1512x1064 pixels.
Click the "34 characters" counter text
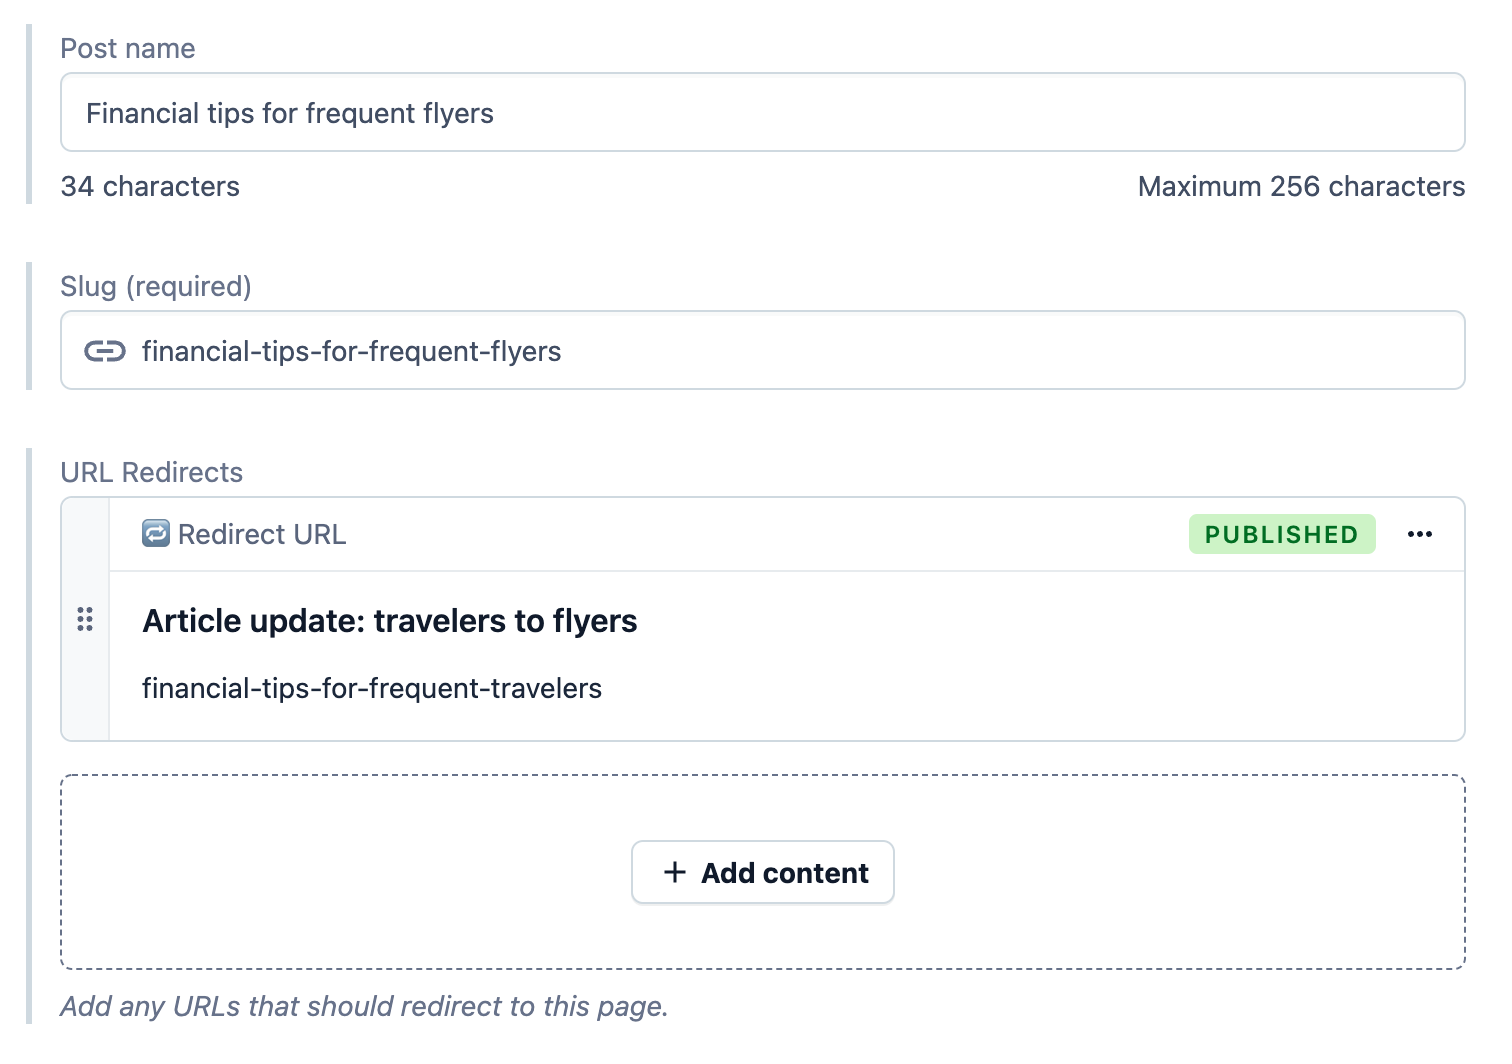pyautogui.click(x=150, y=186)
